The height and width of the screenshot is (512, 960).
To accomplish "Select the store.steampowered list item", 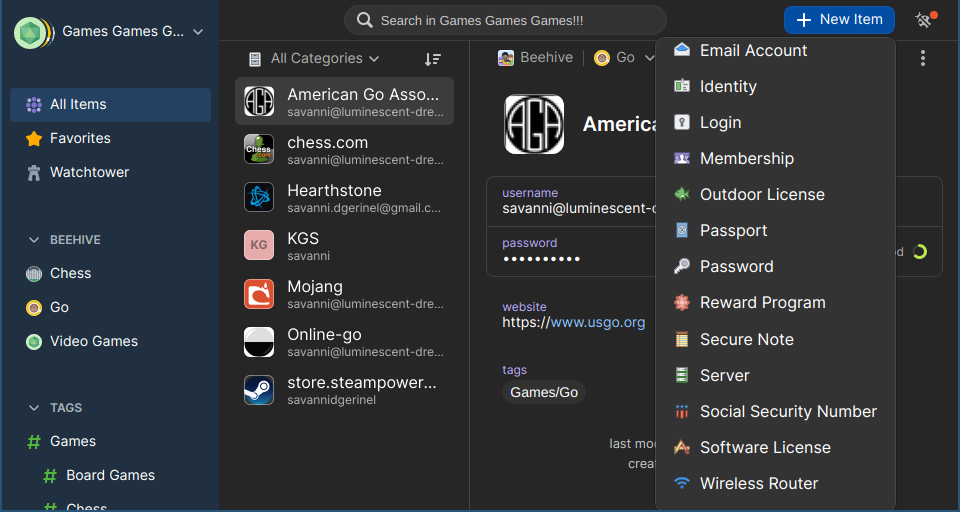I will (344, 390).
